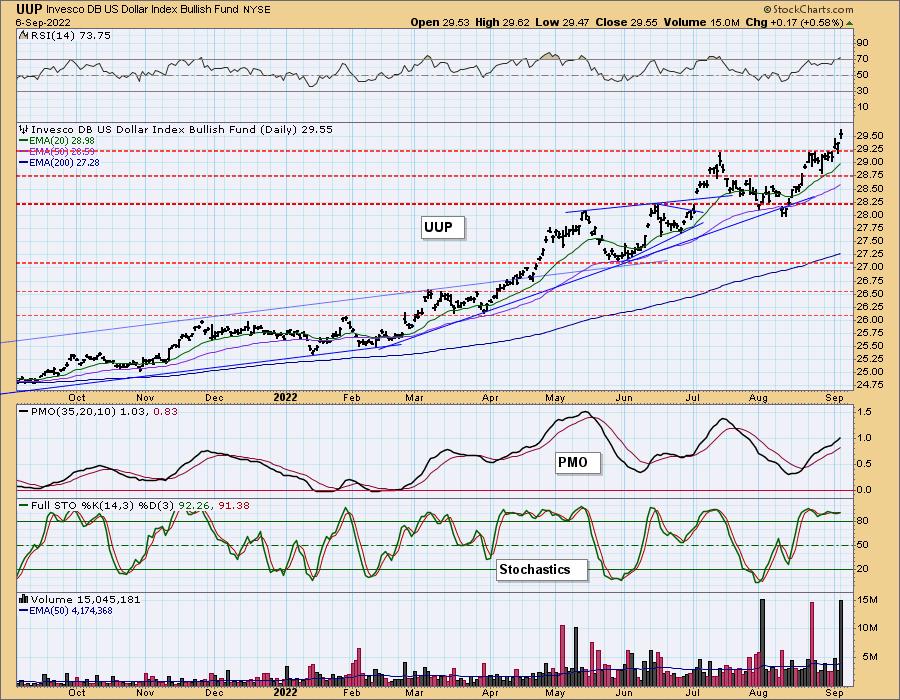Image resolution: width=900 pixels, height=700 pixels.
Task: Click the 10M volume axis label
Action: pos(868,628)
